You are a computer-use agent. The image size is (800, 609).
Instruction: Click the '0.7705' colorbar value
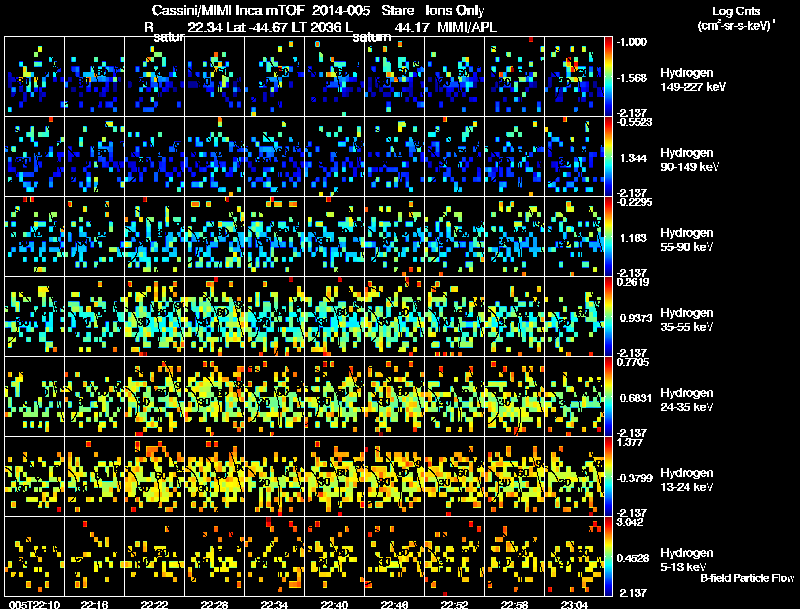tap(633, 363)
